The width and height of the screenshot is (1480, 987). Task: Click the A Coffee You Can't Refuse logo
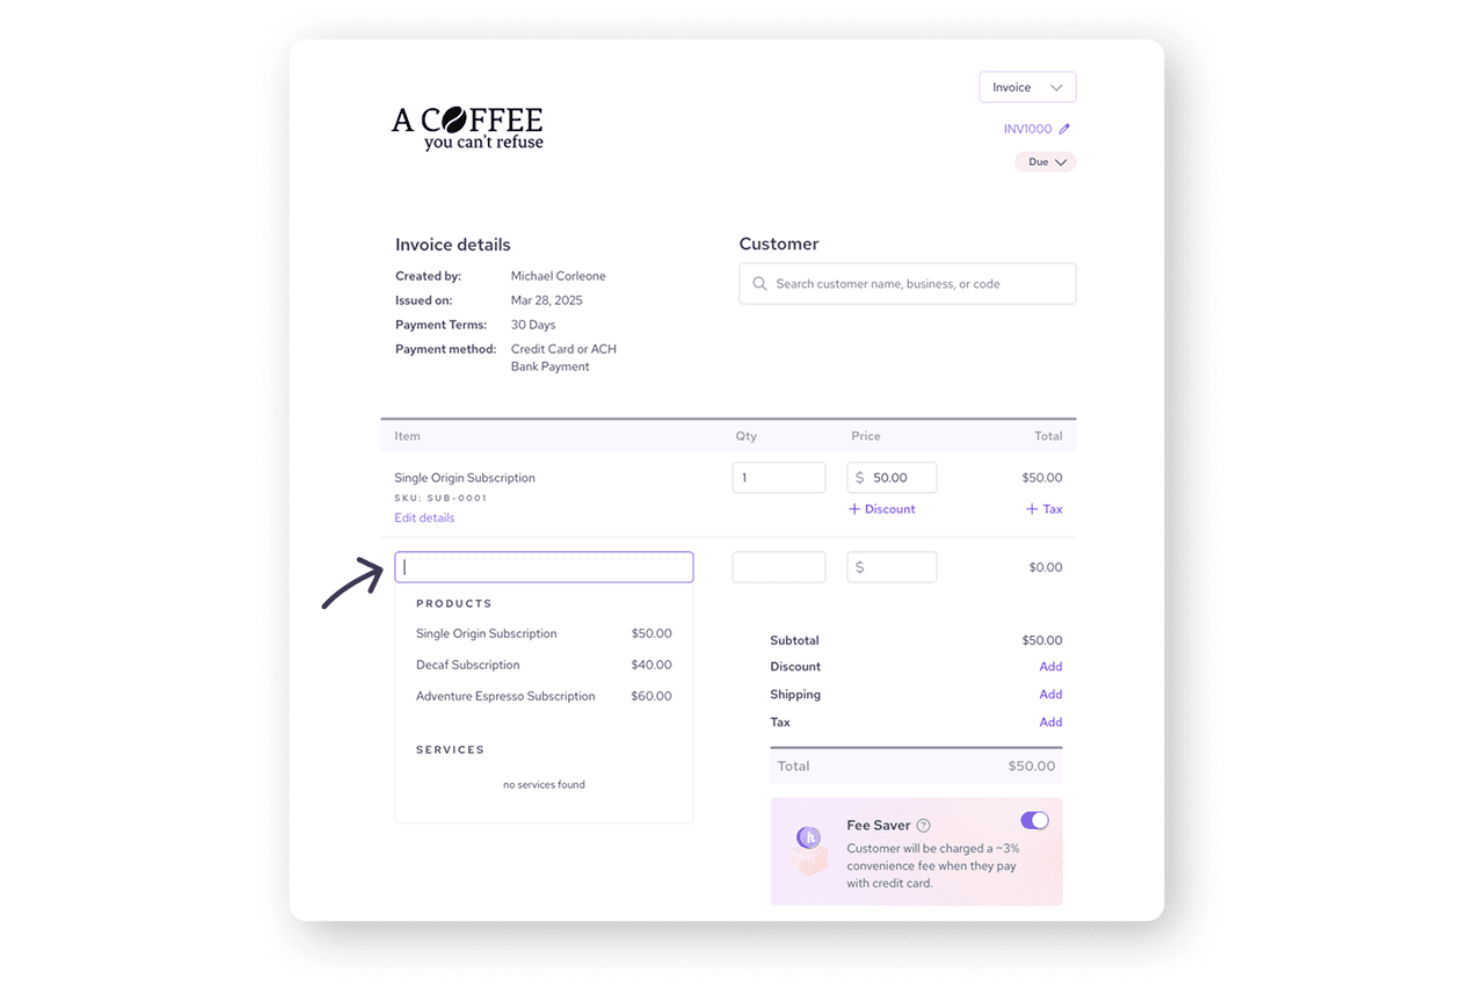[468, 128]
